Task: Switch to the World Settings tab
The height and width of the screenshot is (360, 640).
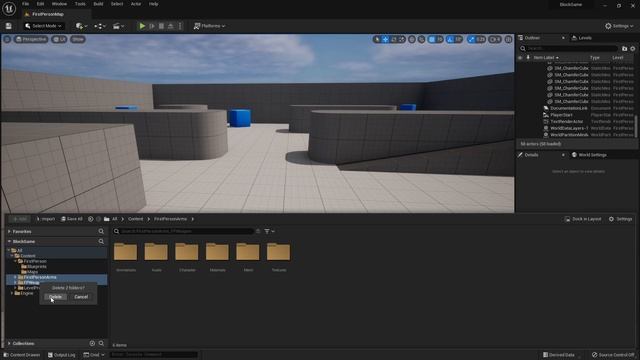Action: (589, 155)
